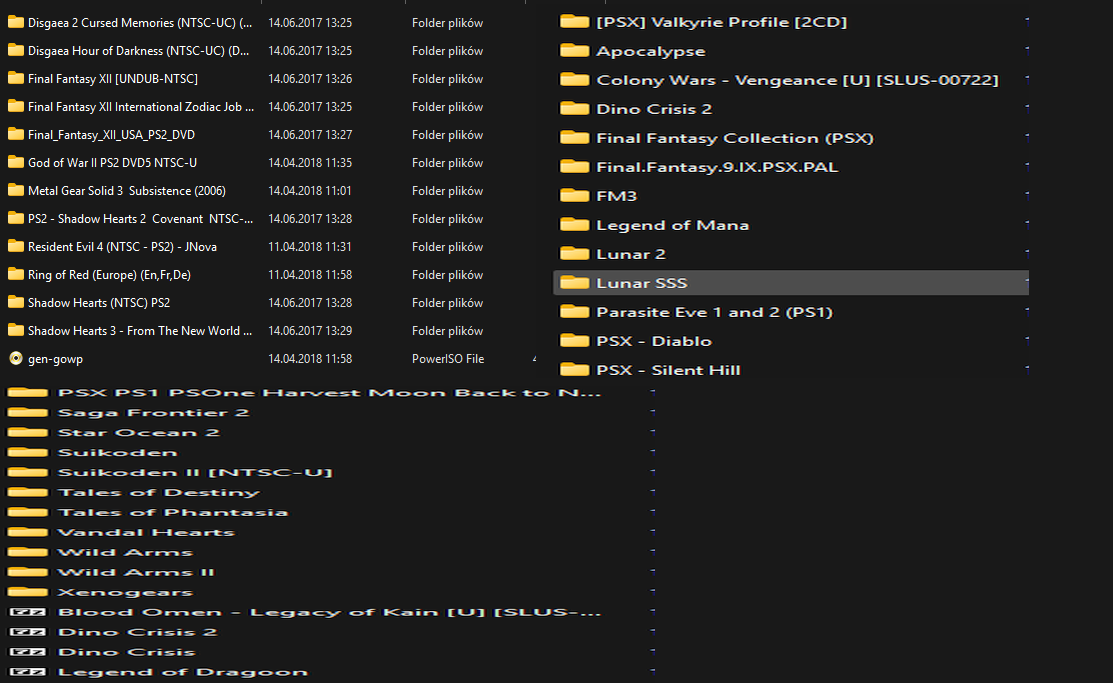The height and width of the screenshot is (683, 1113).
Task: Select the PSX - Diablo folder icon
Action: 574,341
